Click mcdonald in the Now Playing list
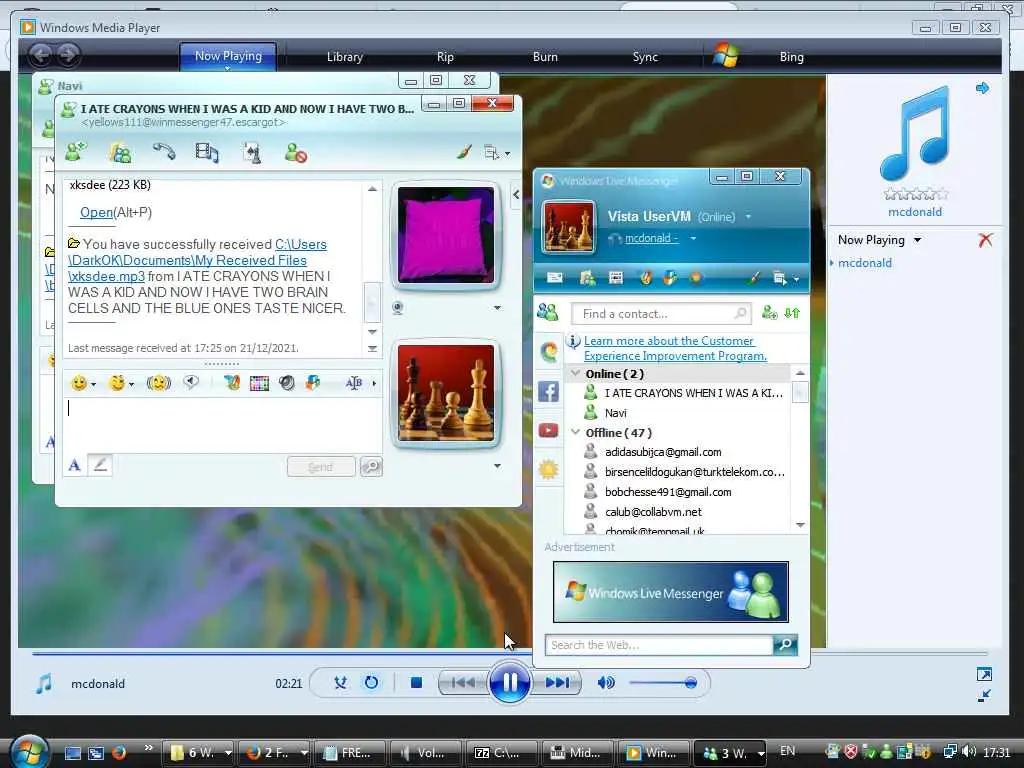 click(865, 263)
